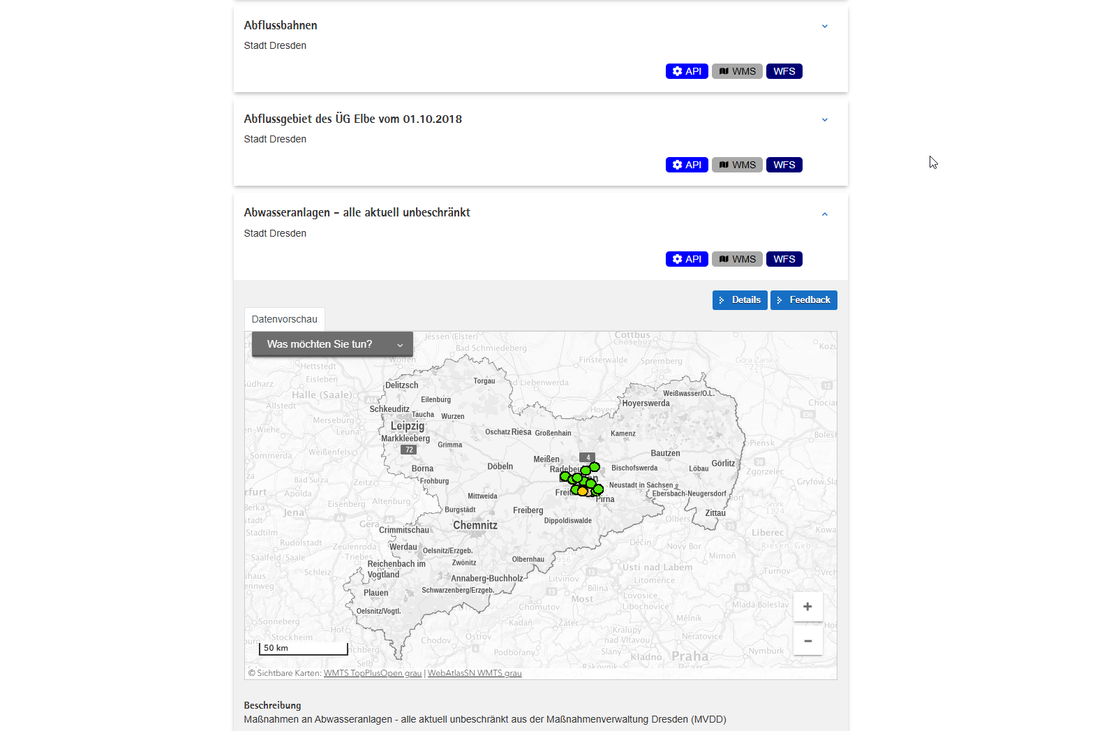This screenshot has width=1095, height=731.
Task: Select the orange marker on the map
Action: pos(582,491)
